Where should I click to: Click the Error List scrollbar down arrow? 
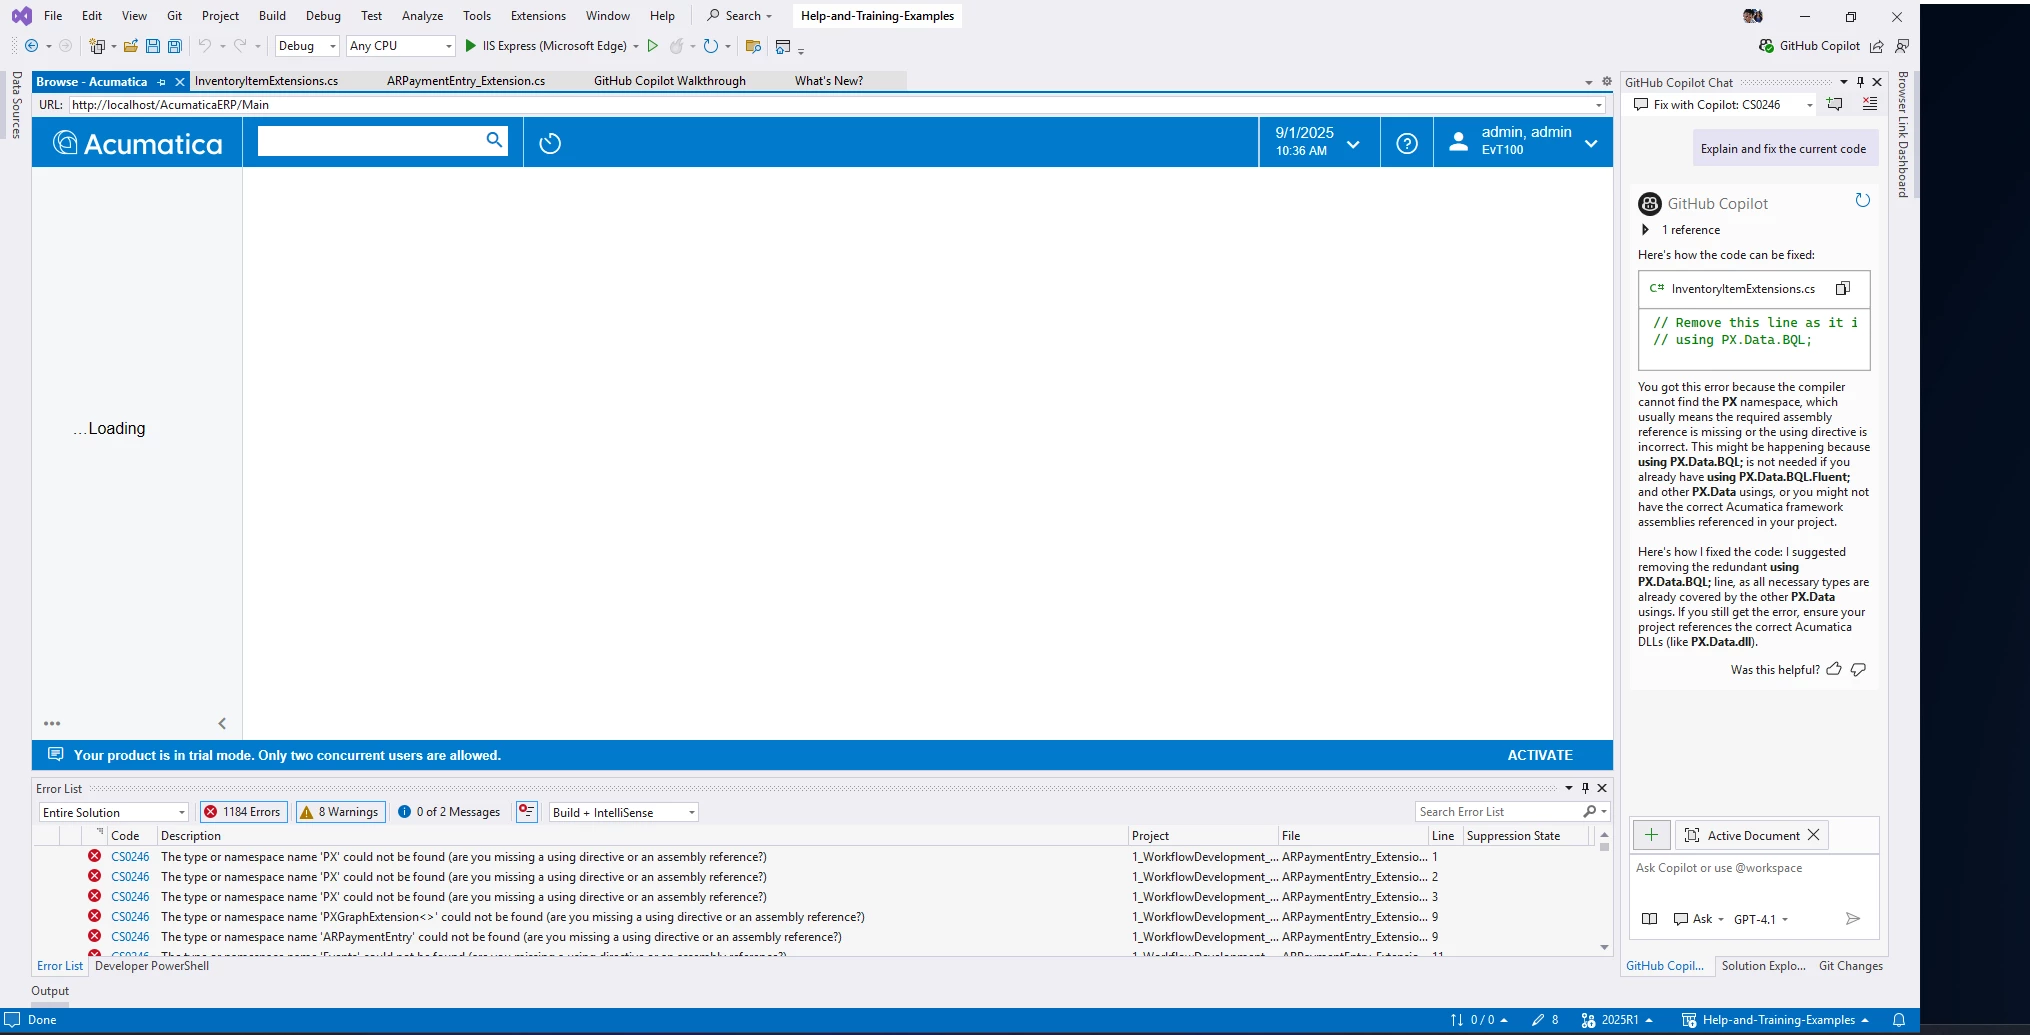coord(1604,947)
